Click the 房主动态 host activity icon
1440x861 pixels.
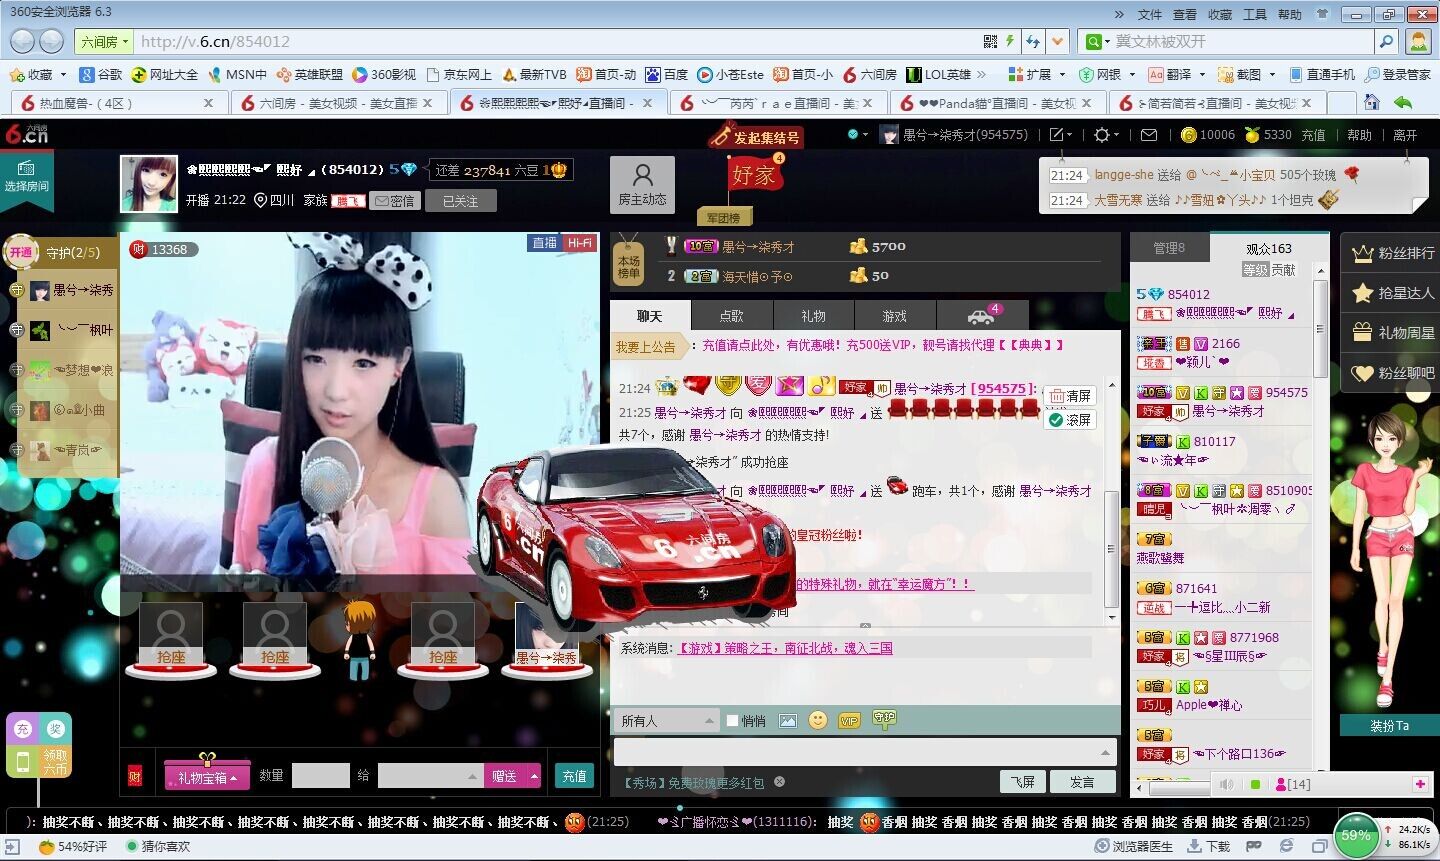point(642,184)
